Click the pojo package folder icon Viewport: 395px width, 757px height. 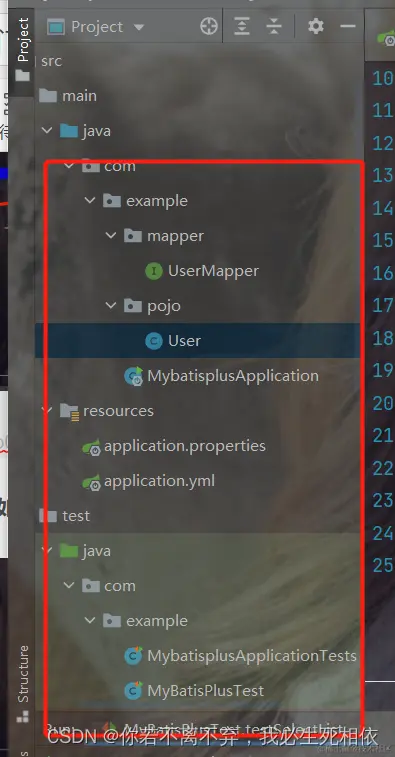coord(132,306)
